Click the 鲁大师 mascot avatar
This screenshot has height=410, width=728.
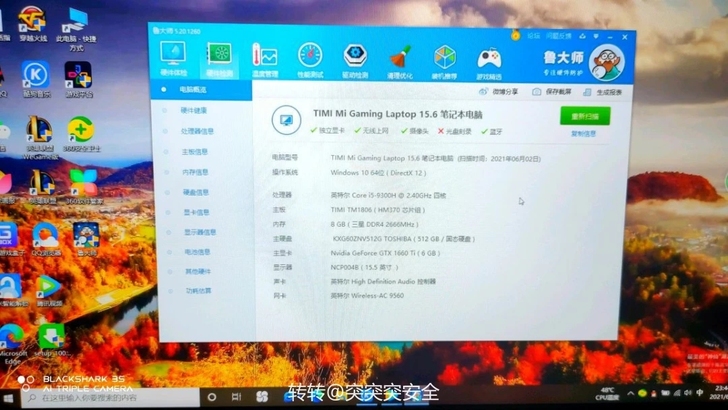(606, 63)
